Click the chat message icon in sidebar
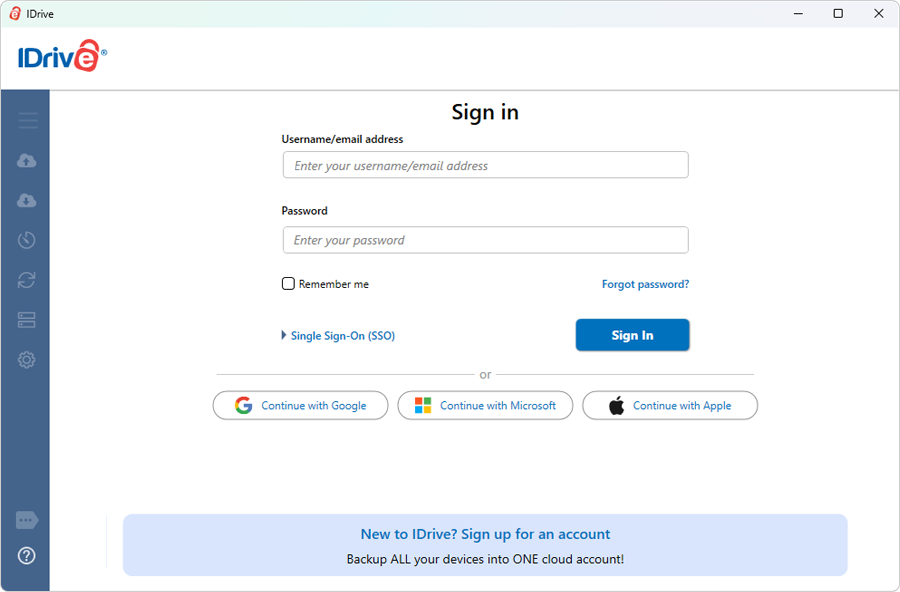 27,521
